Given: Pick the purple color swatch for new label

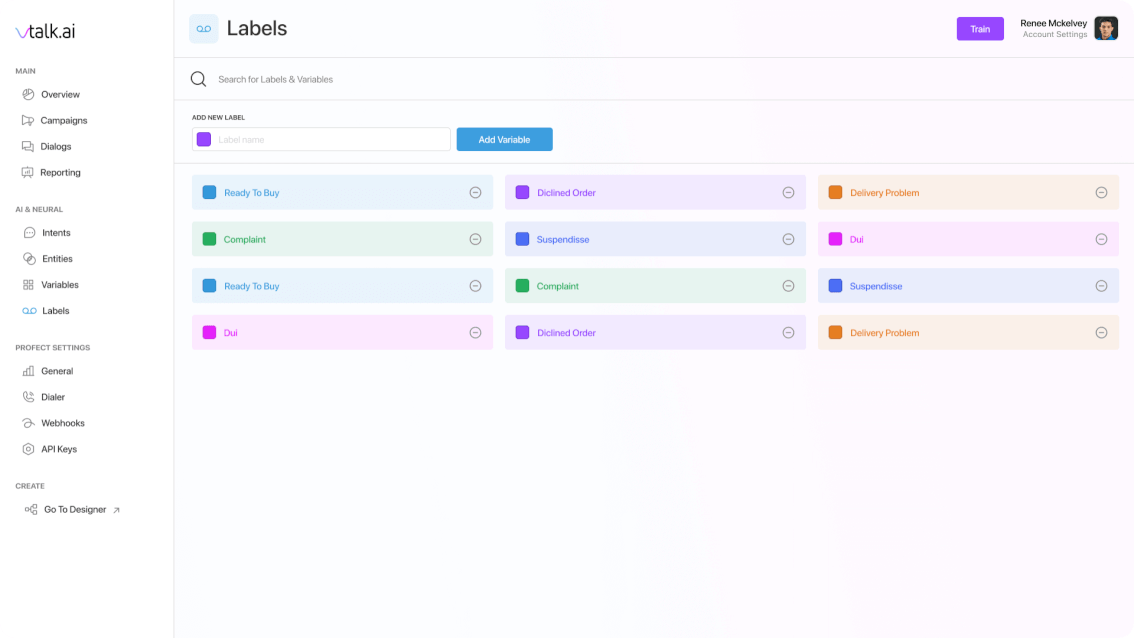Looking at the screenshot, I should pos(204,140).
